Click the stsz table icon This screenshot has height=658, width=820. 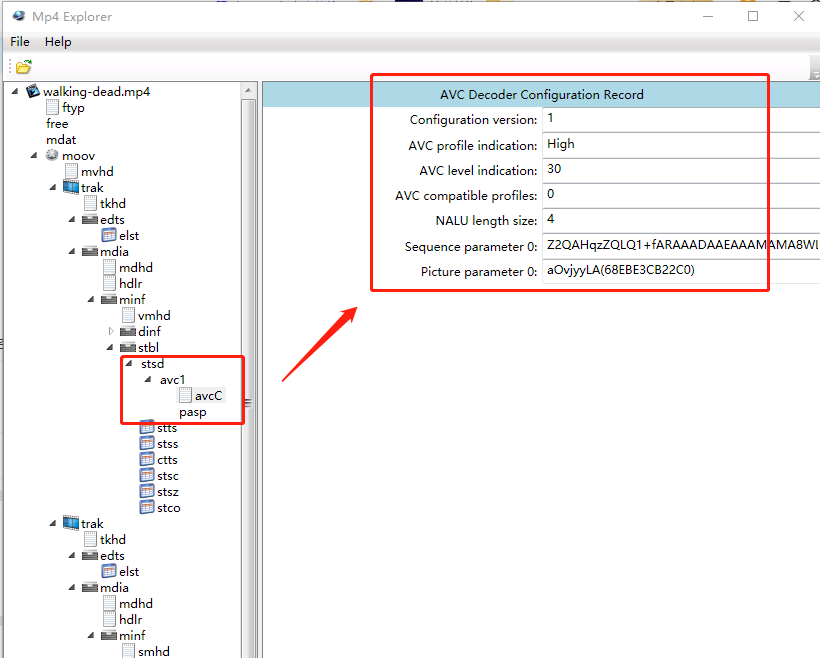pos(147,492)
